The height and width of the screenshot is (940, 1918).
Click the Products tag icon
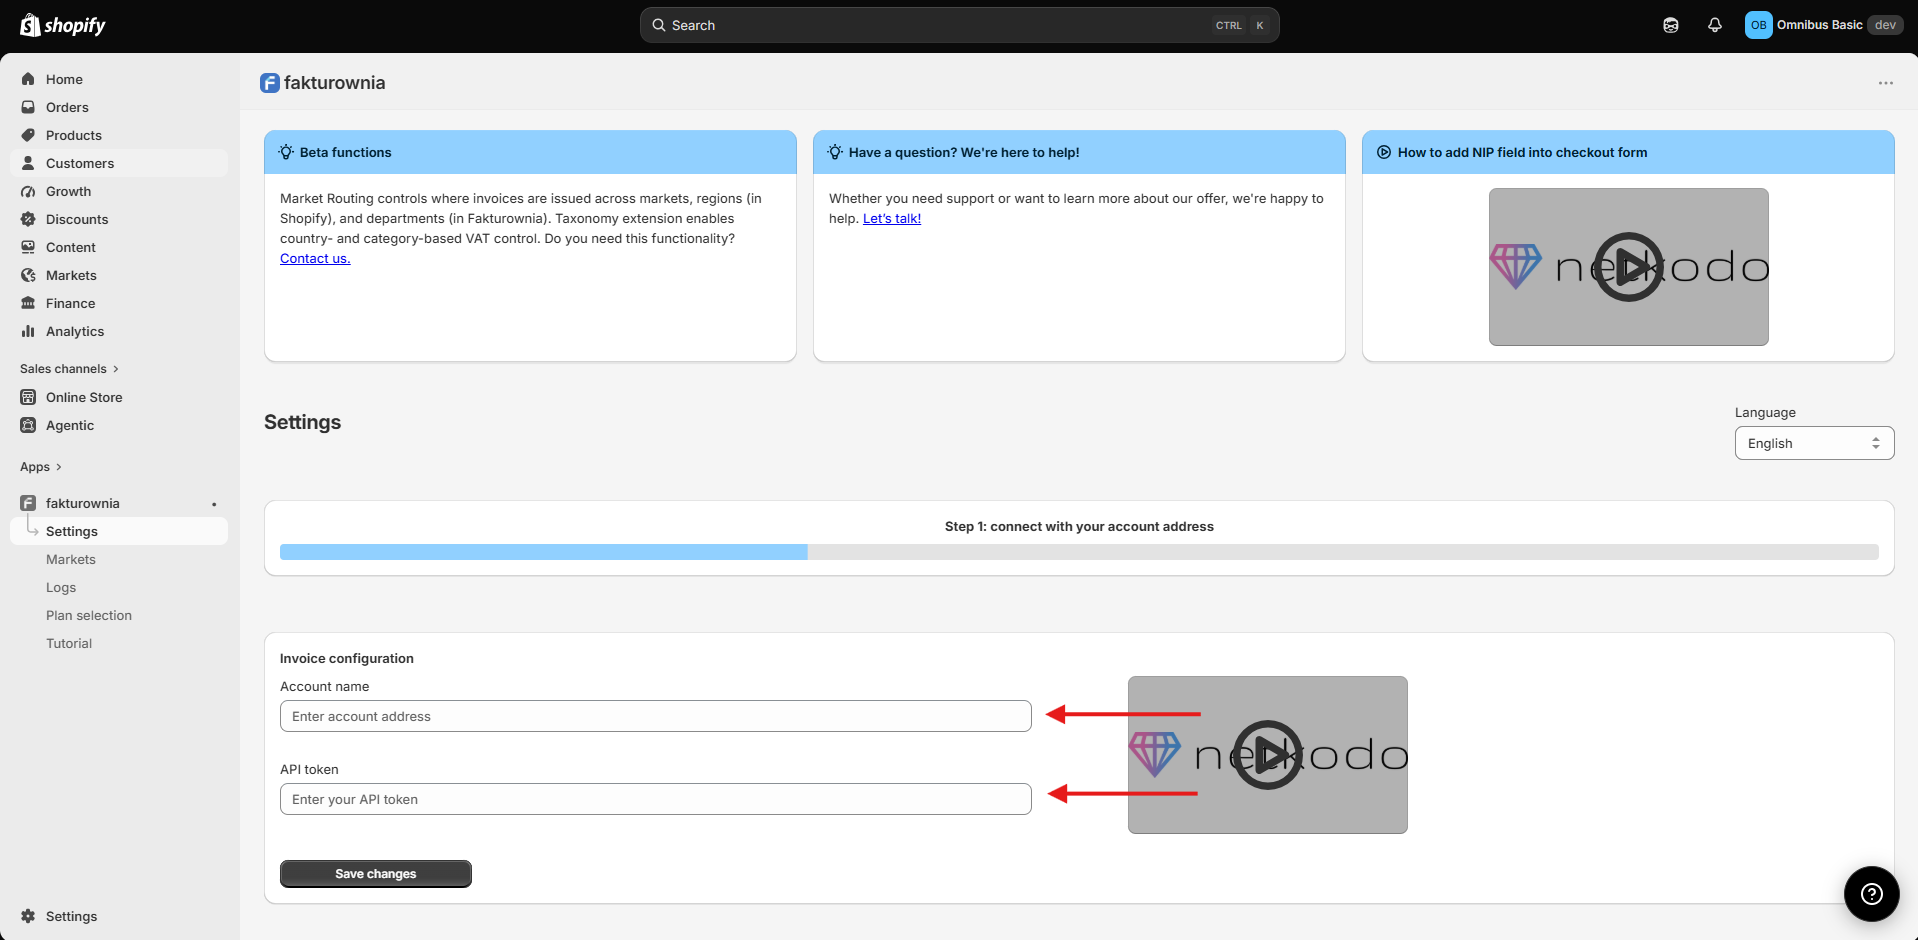[28, 135]
